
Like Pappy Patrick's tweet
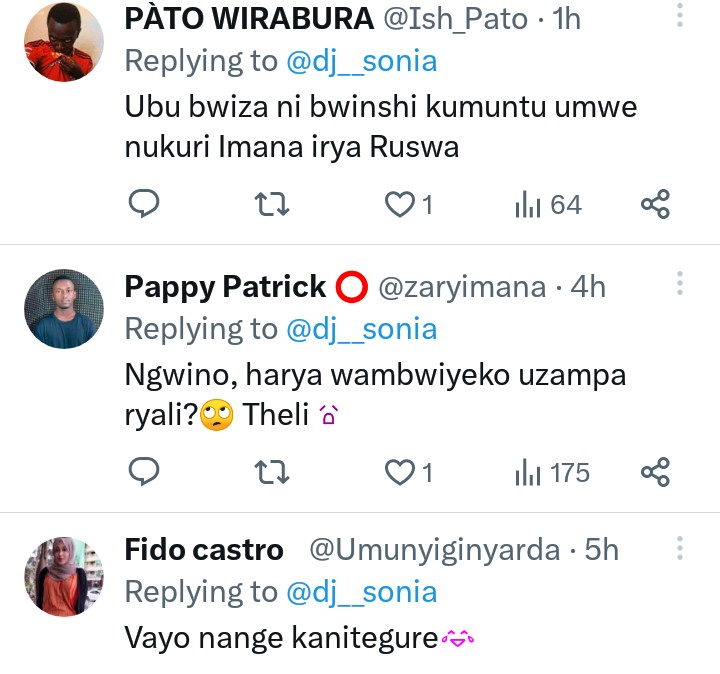(400, 471)
